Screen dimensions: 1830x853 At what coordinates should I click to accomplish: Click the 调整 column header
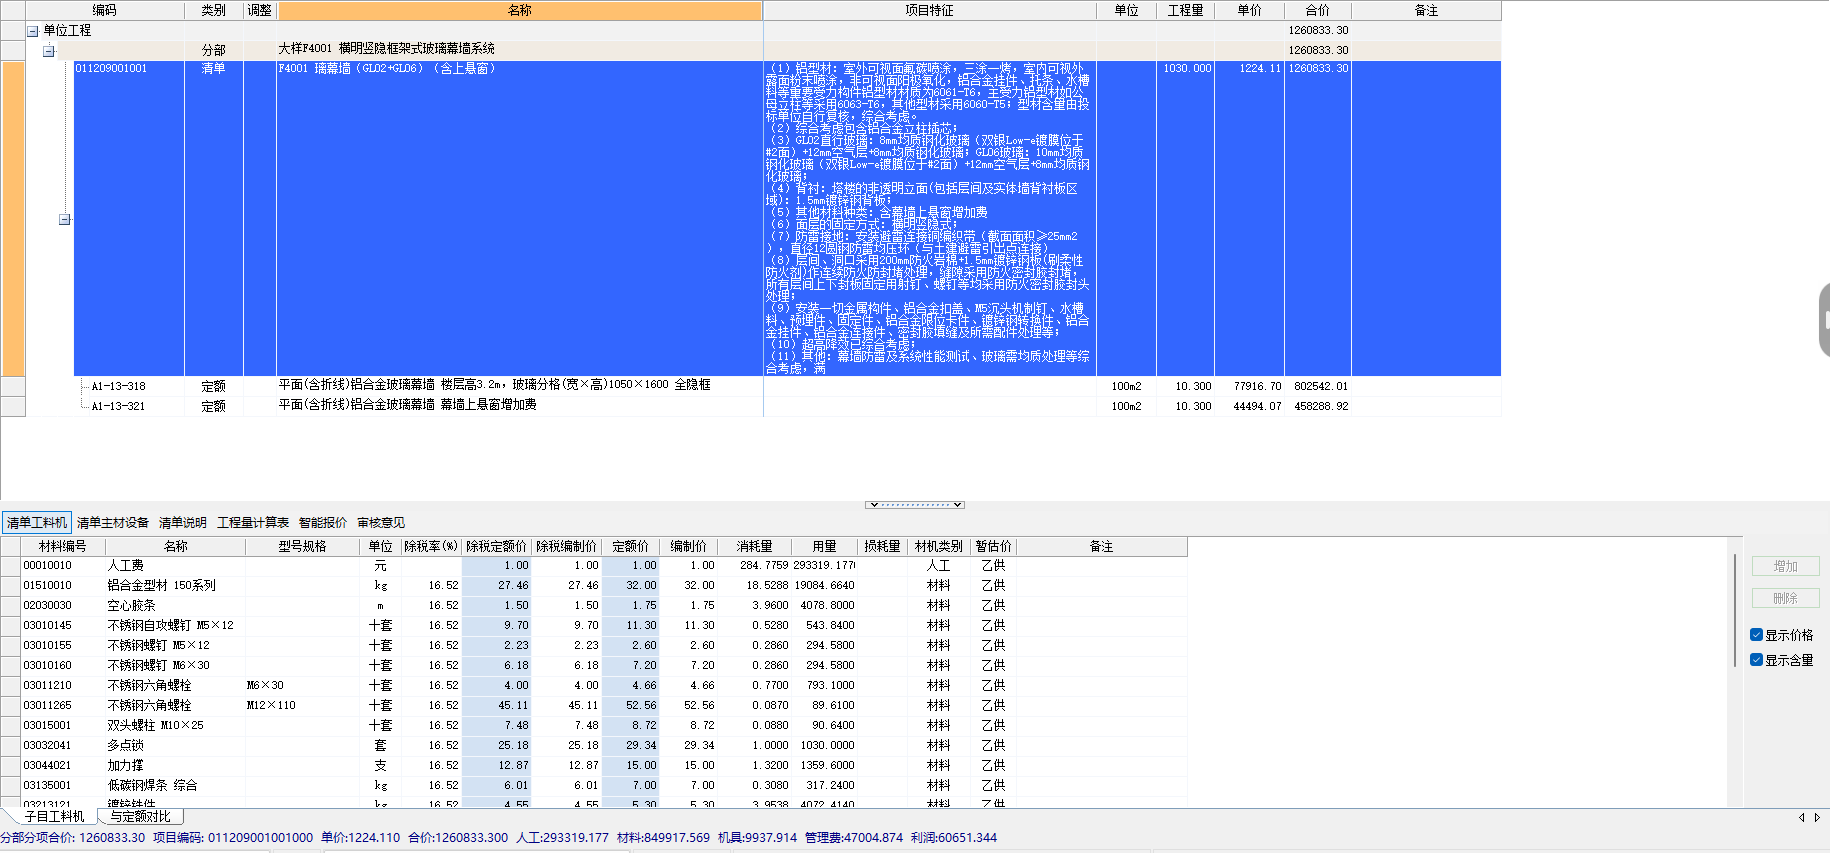point(259,10)
